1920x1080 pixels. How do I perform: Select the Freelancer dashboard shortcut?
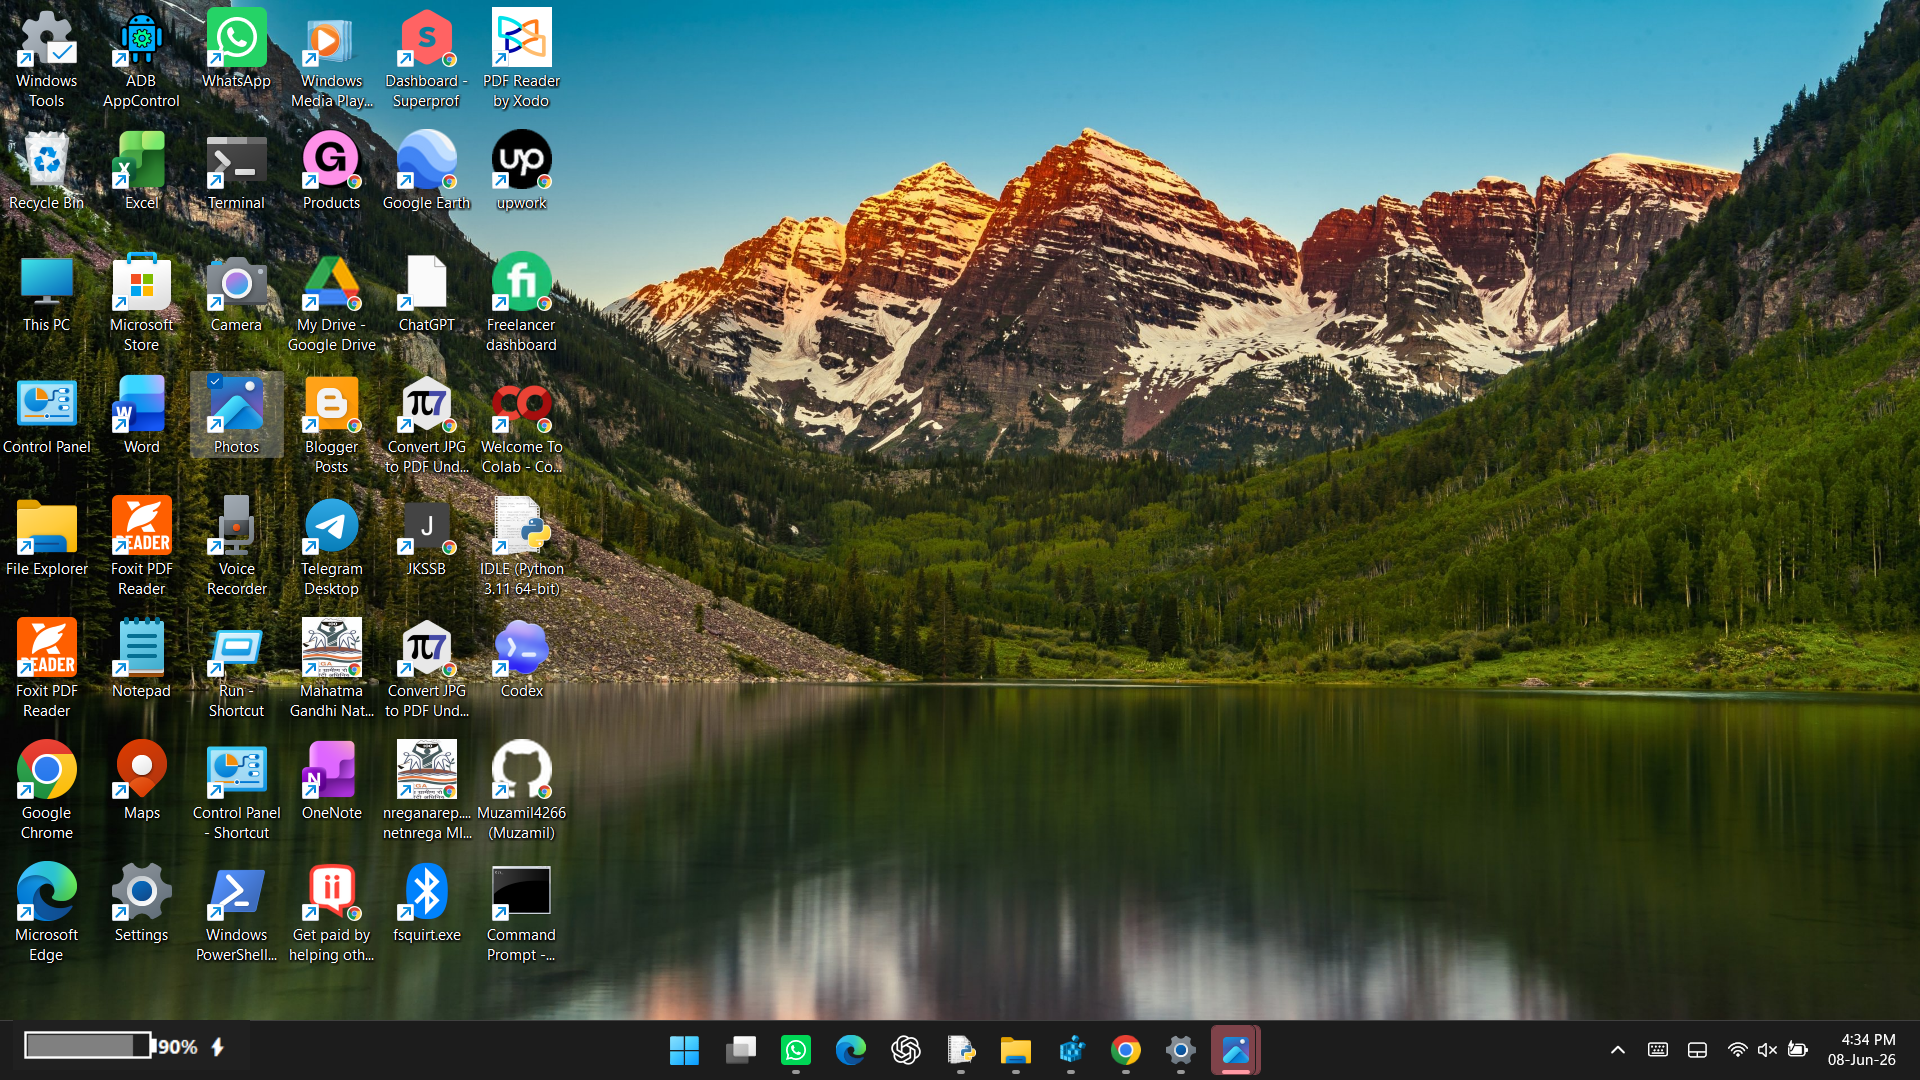[x=521, y=304]
